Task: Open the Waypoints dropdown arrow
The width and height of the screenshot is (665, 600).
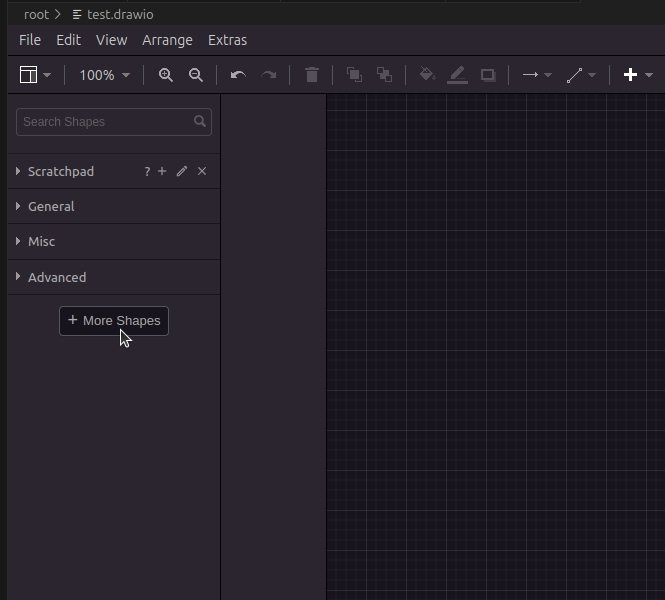Action: click(592, 75)
